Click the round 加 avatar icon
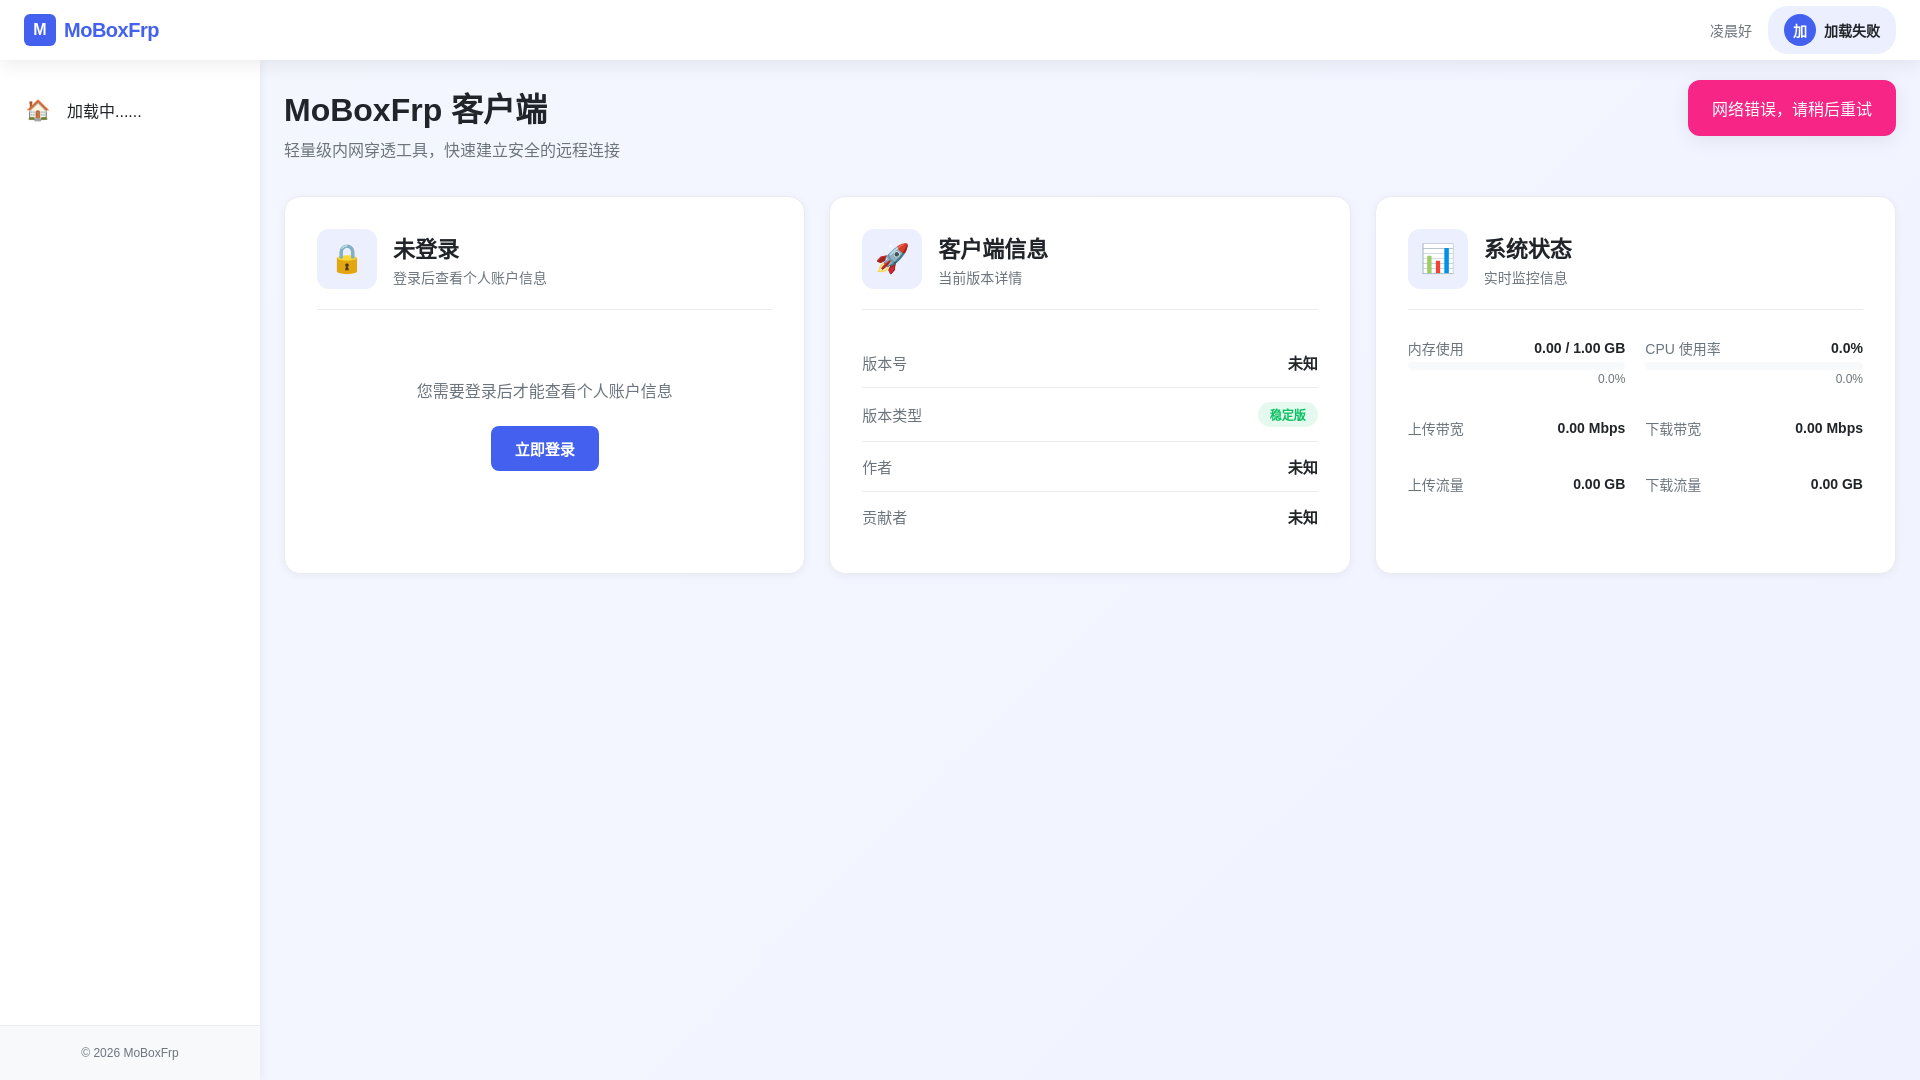1920x1080 pixels. tap(1800, 30)
